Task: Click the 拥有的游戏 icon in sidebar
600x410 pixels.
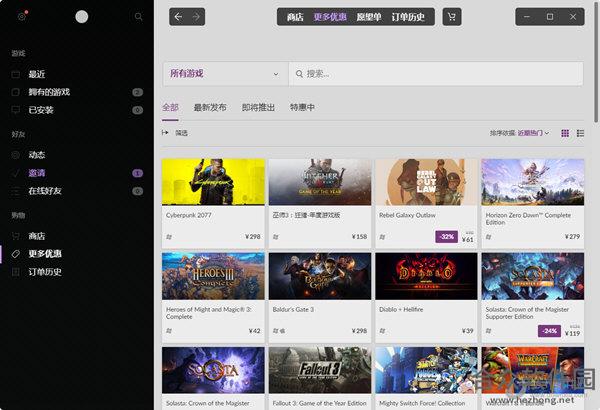Action: (x=15, y=92)
